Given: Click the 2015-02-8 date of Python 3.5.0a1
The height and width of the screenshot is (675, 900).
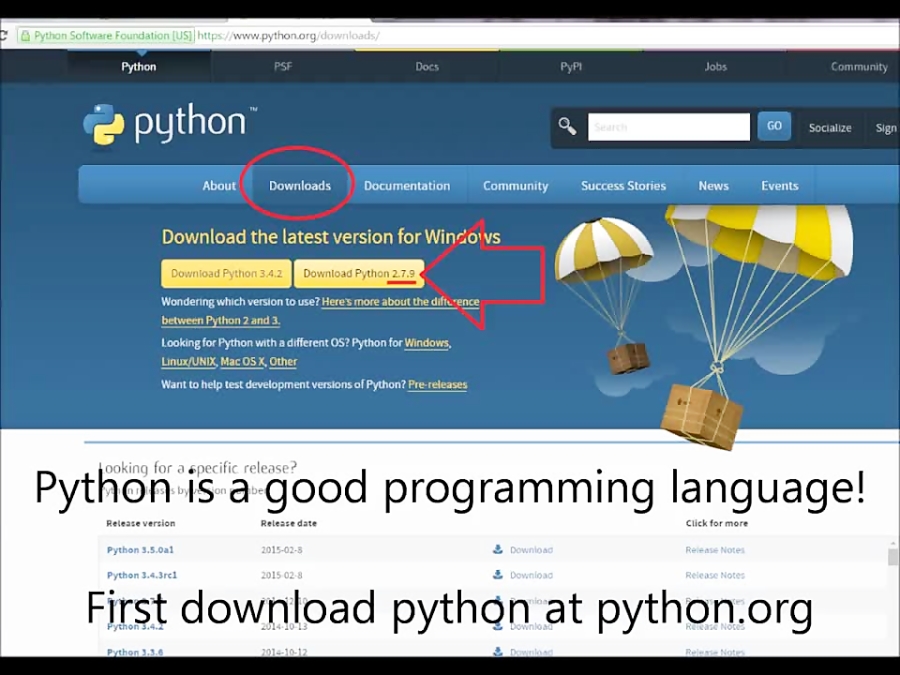Looking at the screenshot, I should [x=281, y=550].
